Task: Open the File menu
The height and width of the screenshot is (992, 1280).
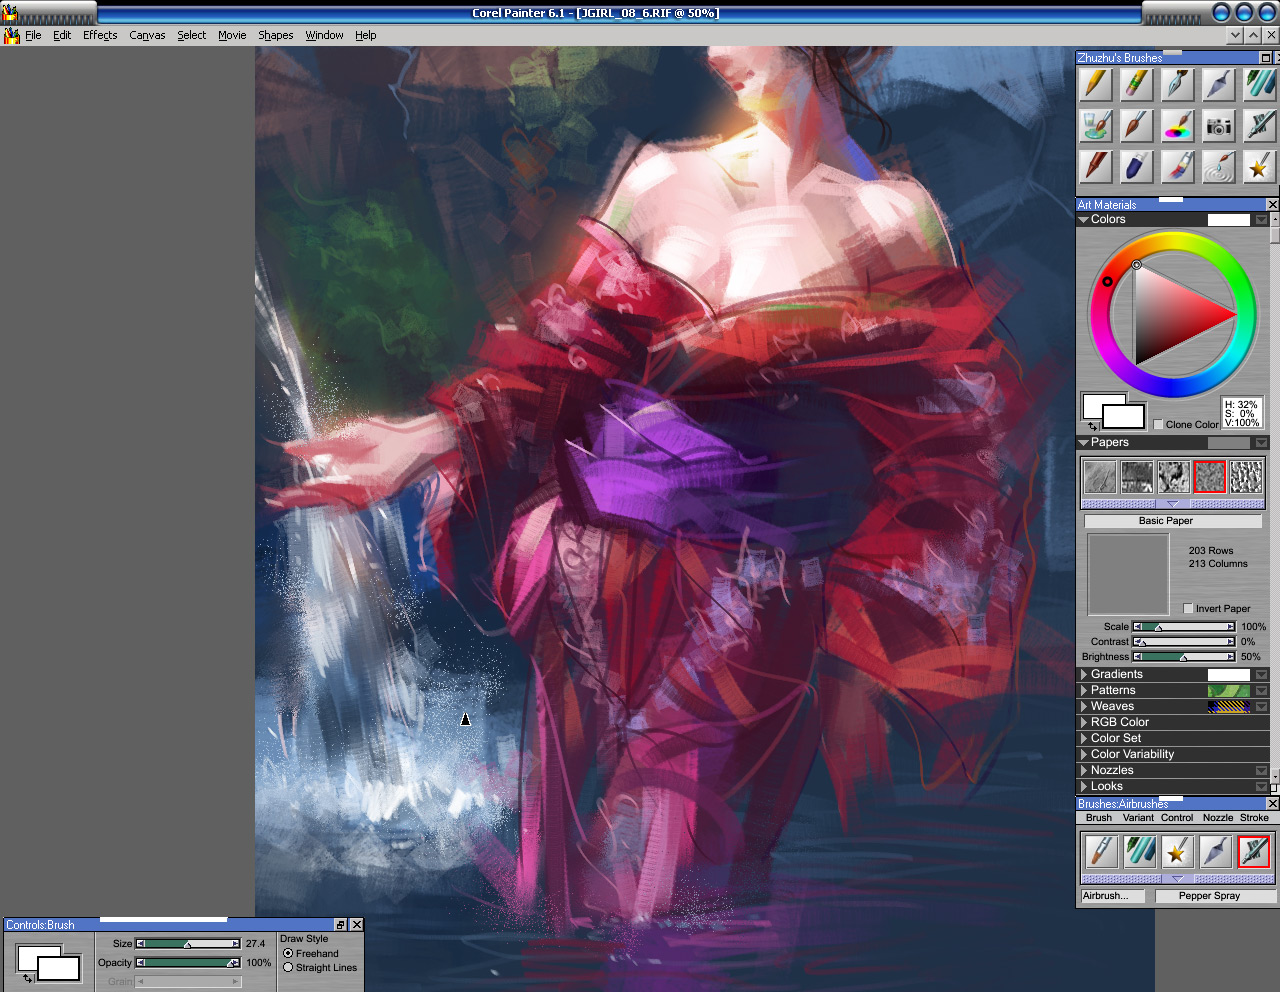Action: coord(33,35)
